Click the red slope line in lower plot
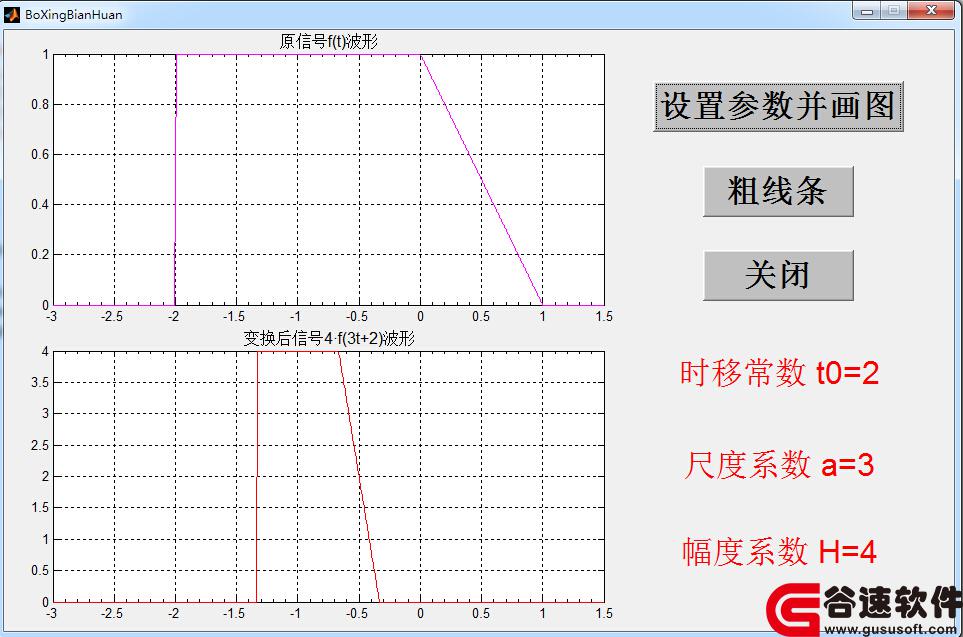 pyautogui.click(x=359, y=477)
